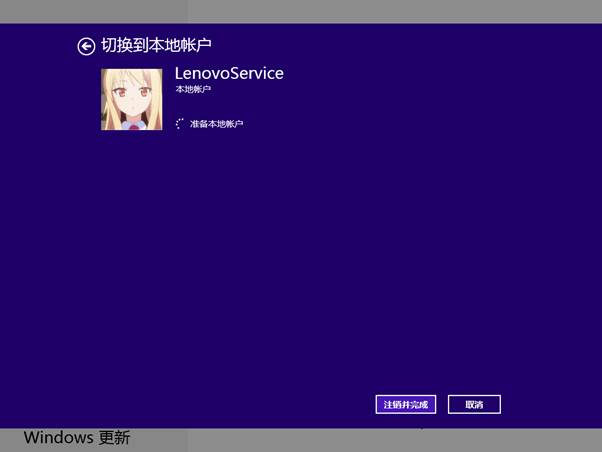Click the 切换到本地帐户 page title
This screenshot has height=452, width=602.
156,45
